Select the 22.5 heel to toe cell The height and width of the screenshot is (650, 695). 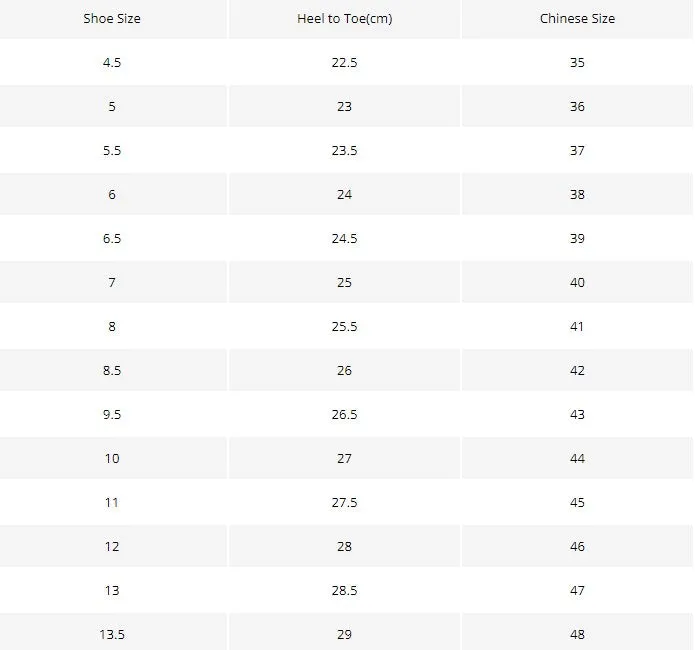(x=344, y=63)
